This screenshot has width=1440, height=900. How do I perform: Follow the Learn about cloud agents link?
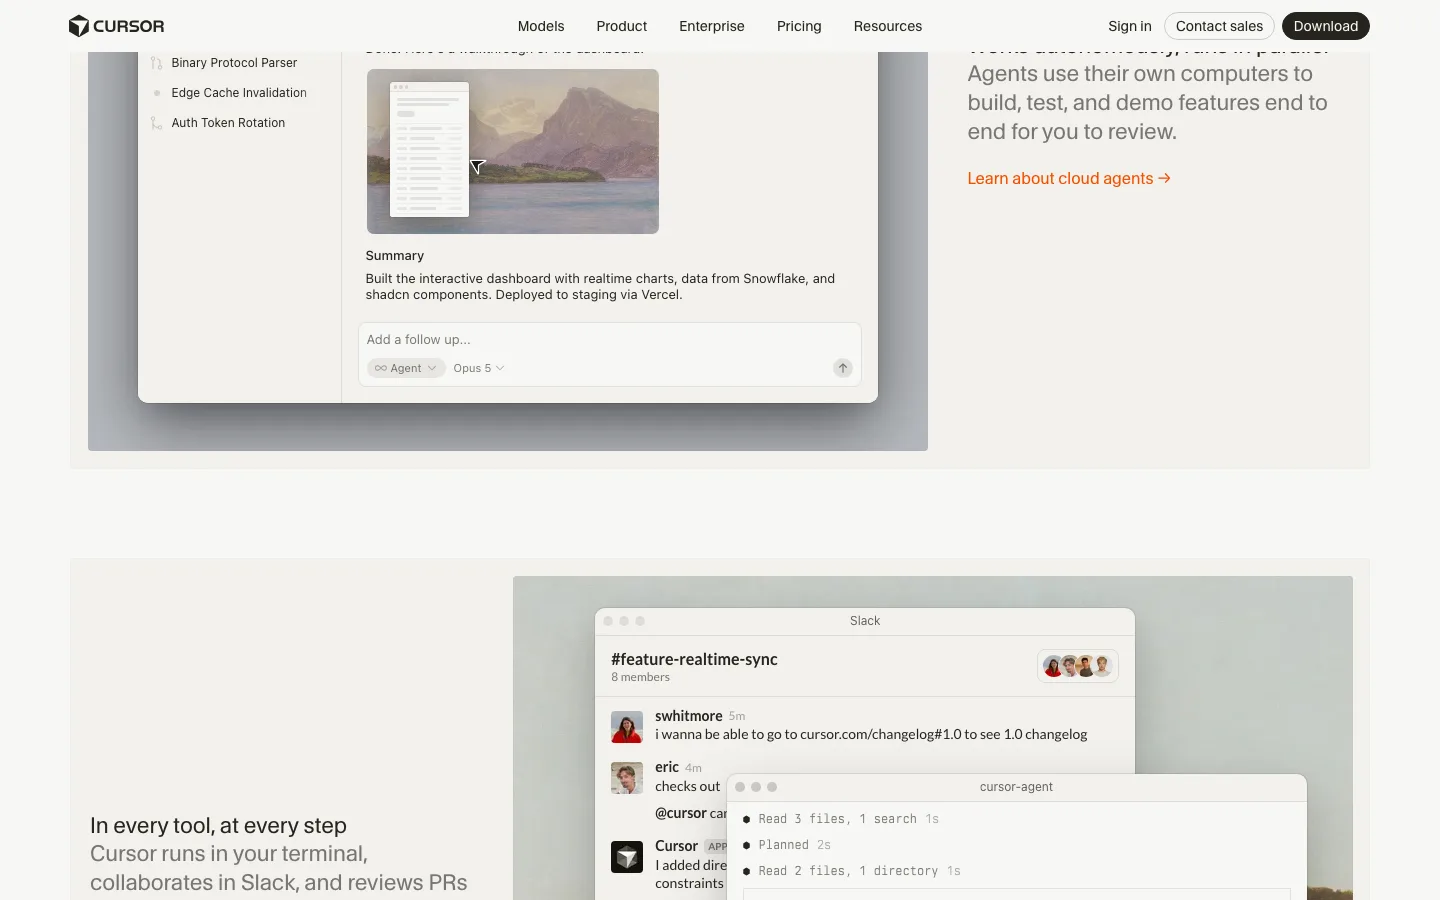point(1069,178)
